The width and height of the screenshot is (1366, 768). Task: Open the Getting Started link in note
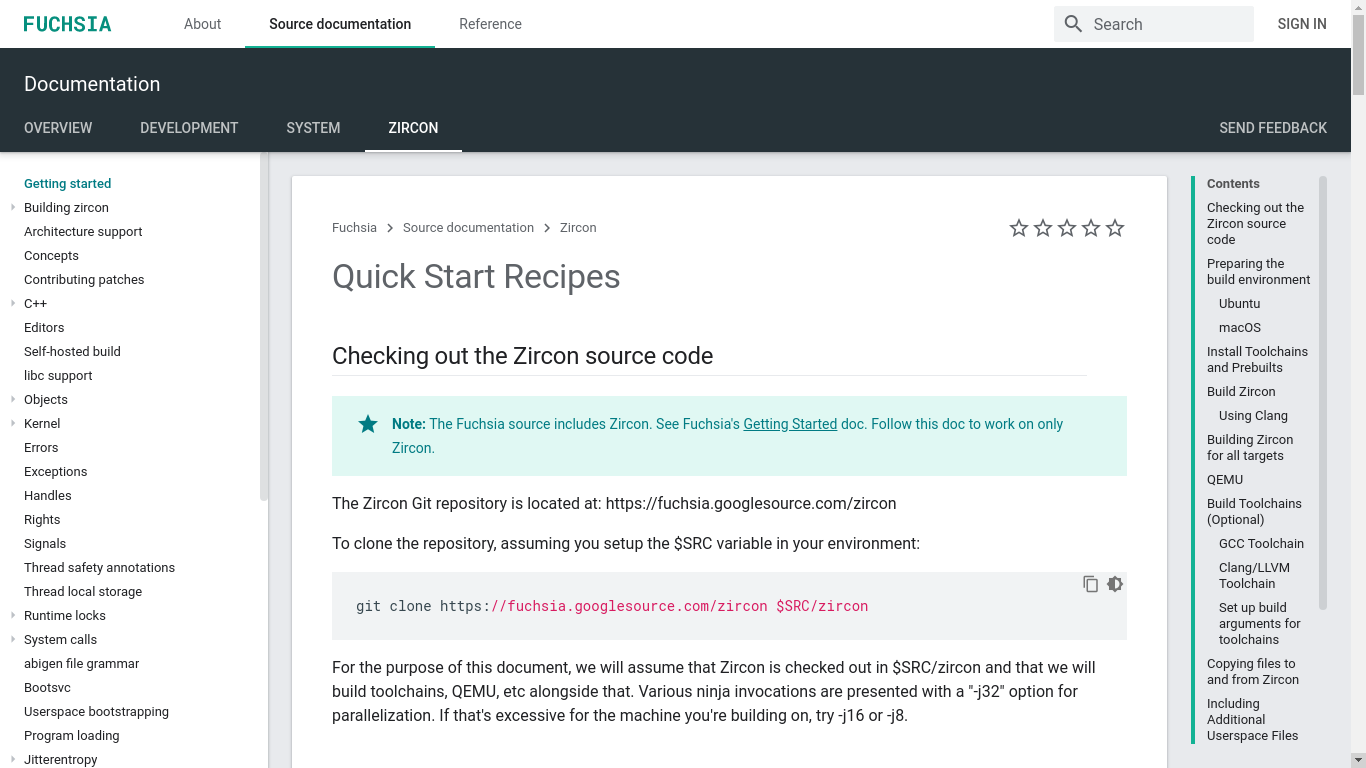pos(790,424)
